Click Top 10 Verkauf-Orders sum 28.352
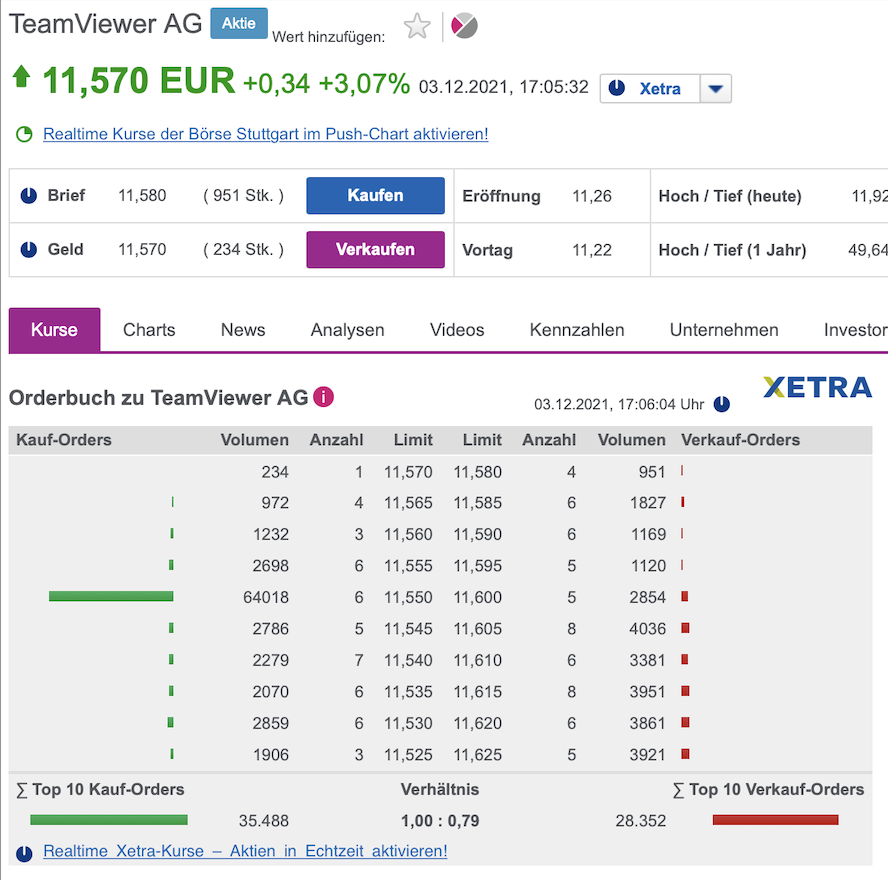Screen dimensions: 888x880 click(x=641, y=821)
